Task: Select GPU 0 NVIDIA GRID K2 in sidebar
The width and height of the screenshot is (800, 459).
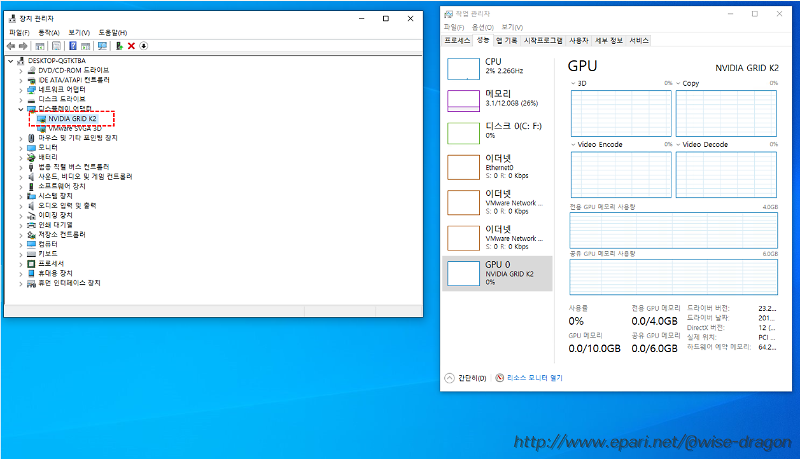Action: pyautogui.click(x=497, y=273)
